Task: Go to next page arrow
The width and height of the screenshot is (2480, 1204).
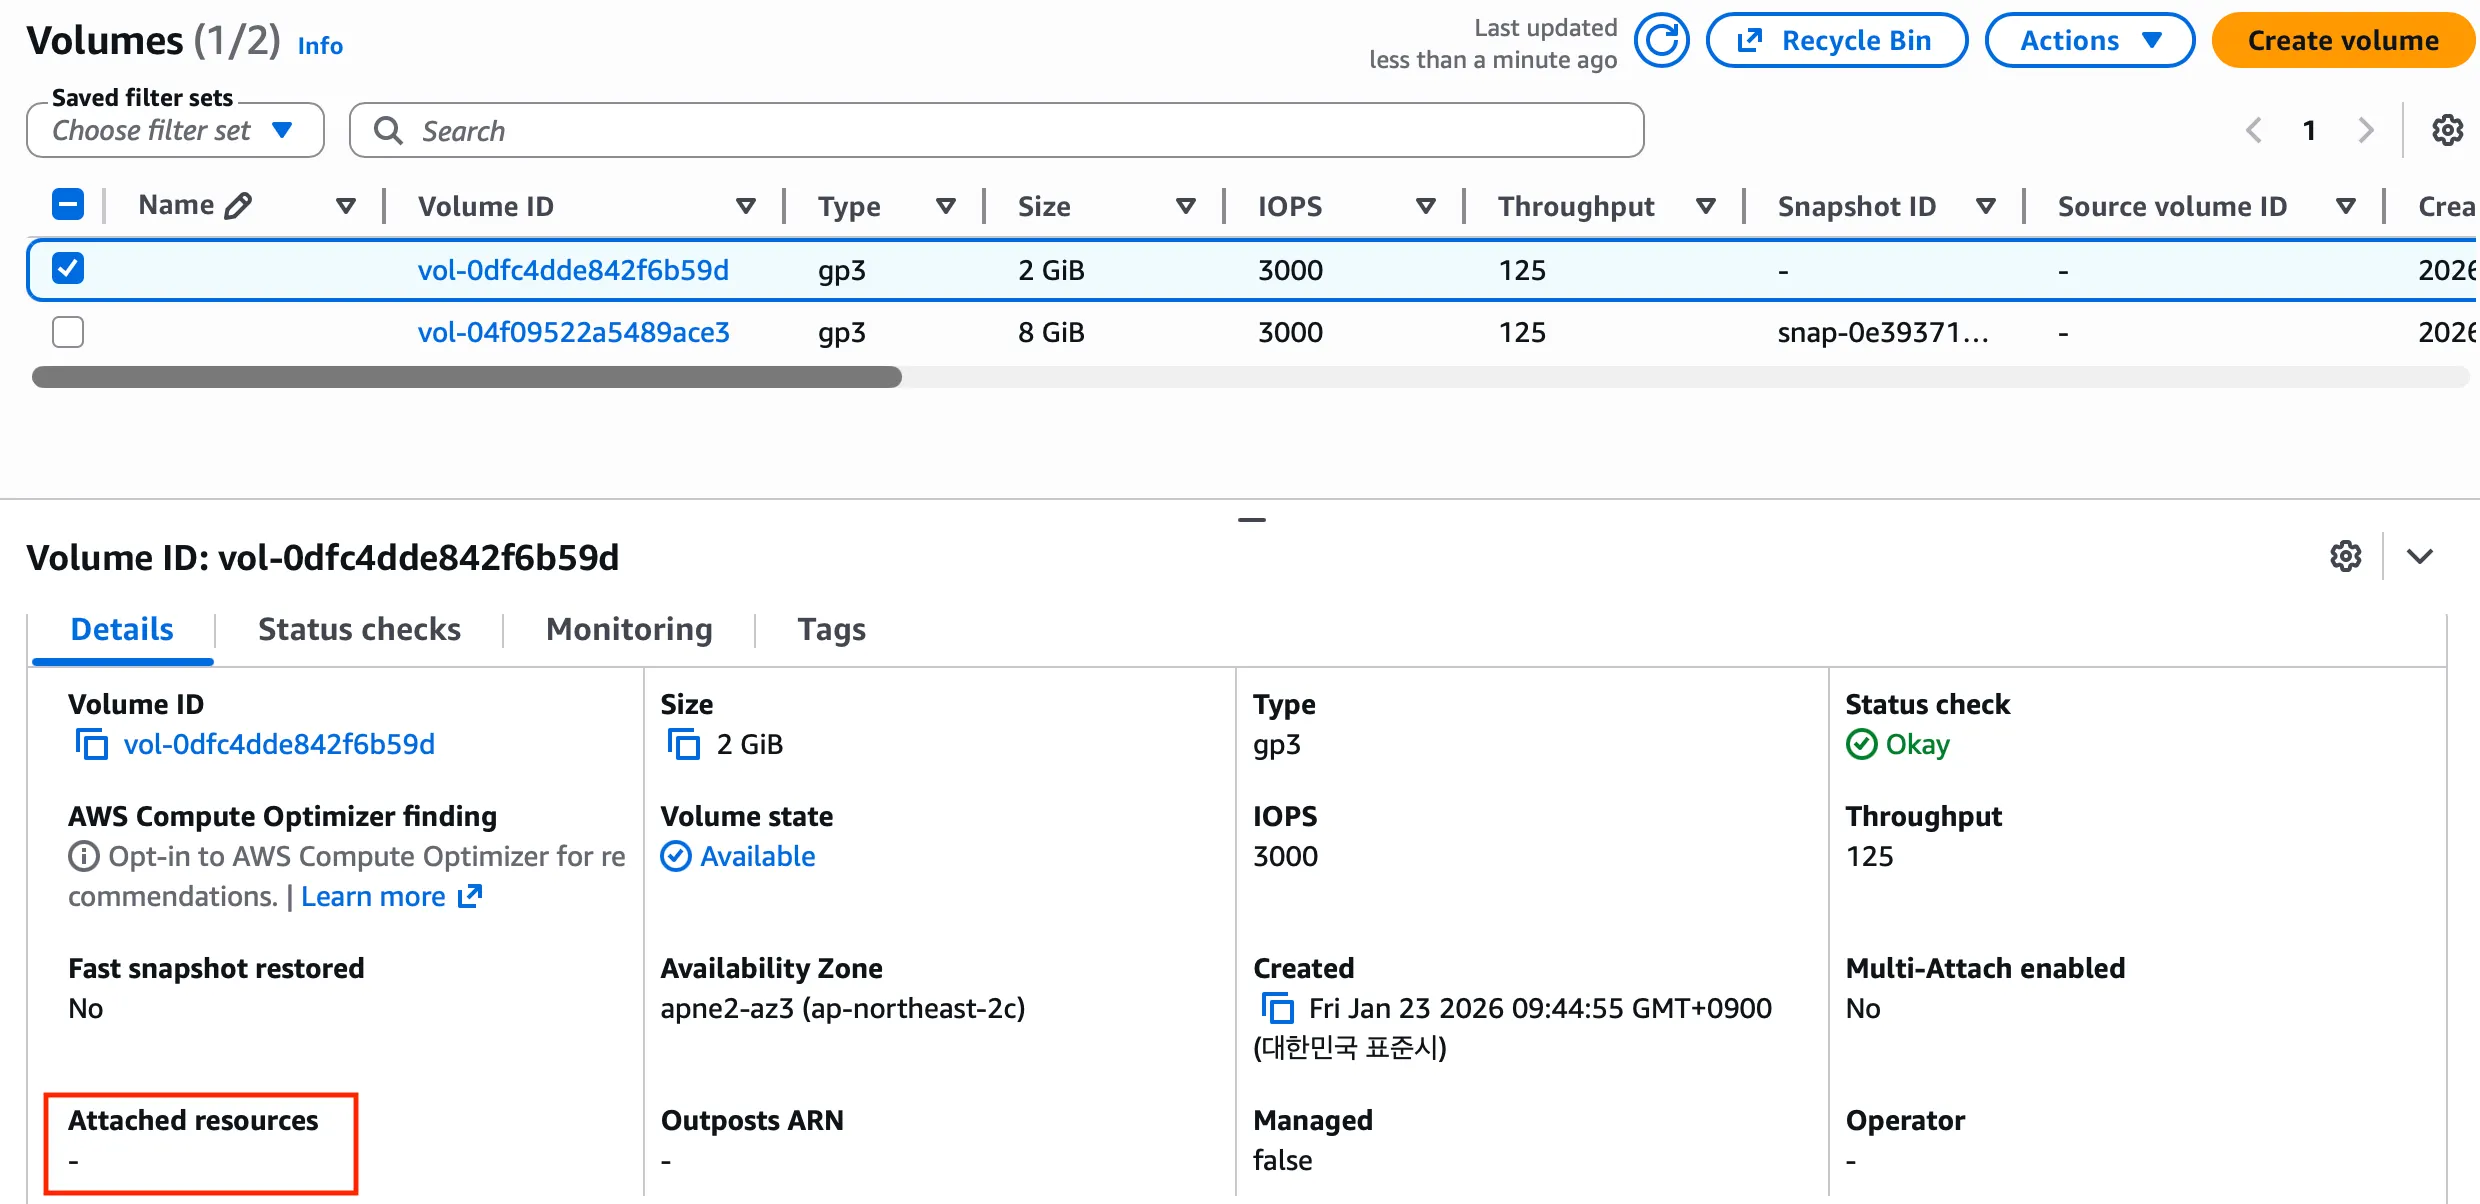Action: [2365, 130]
